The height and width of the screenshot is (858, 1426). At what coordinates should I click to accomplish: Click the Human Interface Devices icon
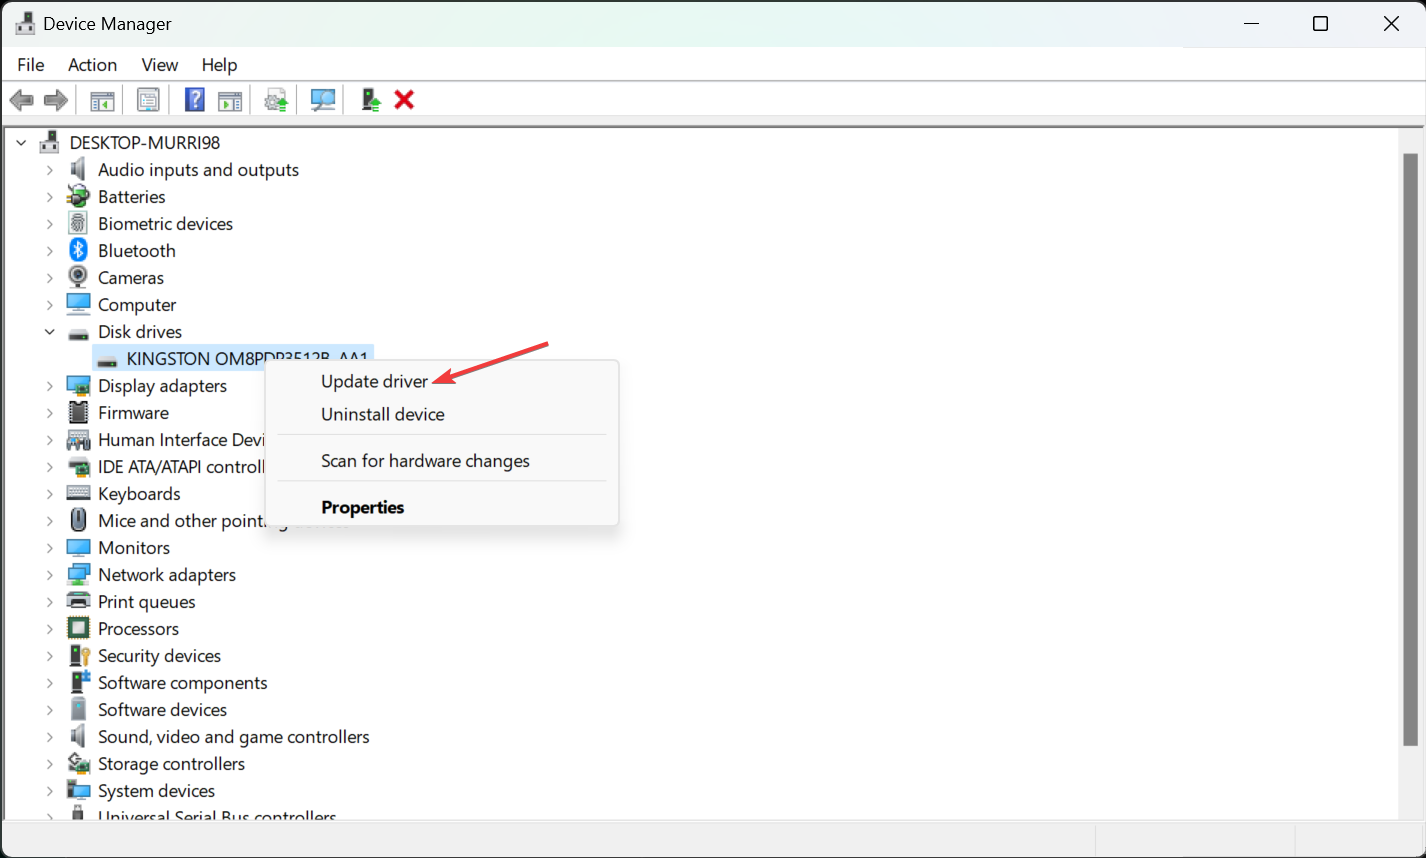pos(78,439)
